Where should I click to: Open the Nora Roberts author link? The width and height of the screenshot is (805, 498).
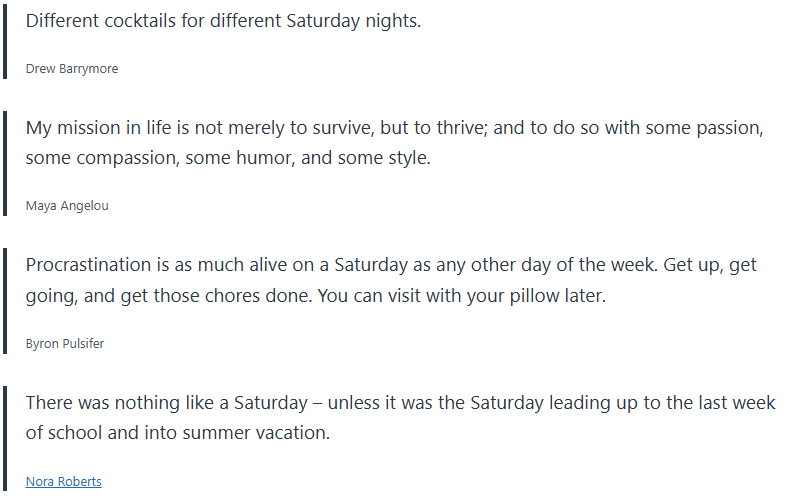coord(63,481)
